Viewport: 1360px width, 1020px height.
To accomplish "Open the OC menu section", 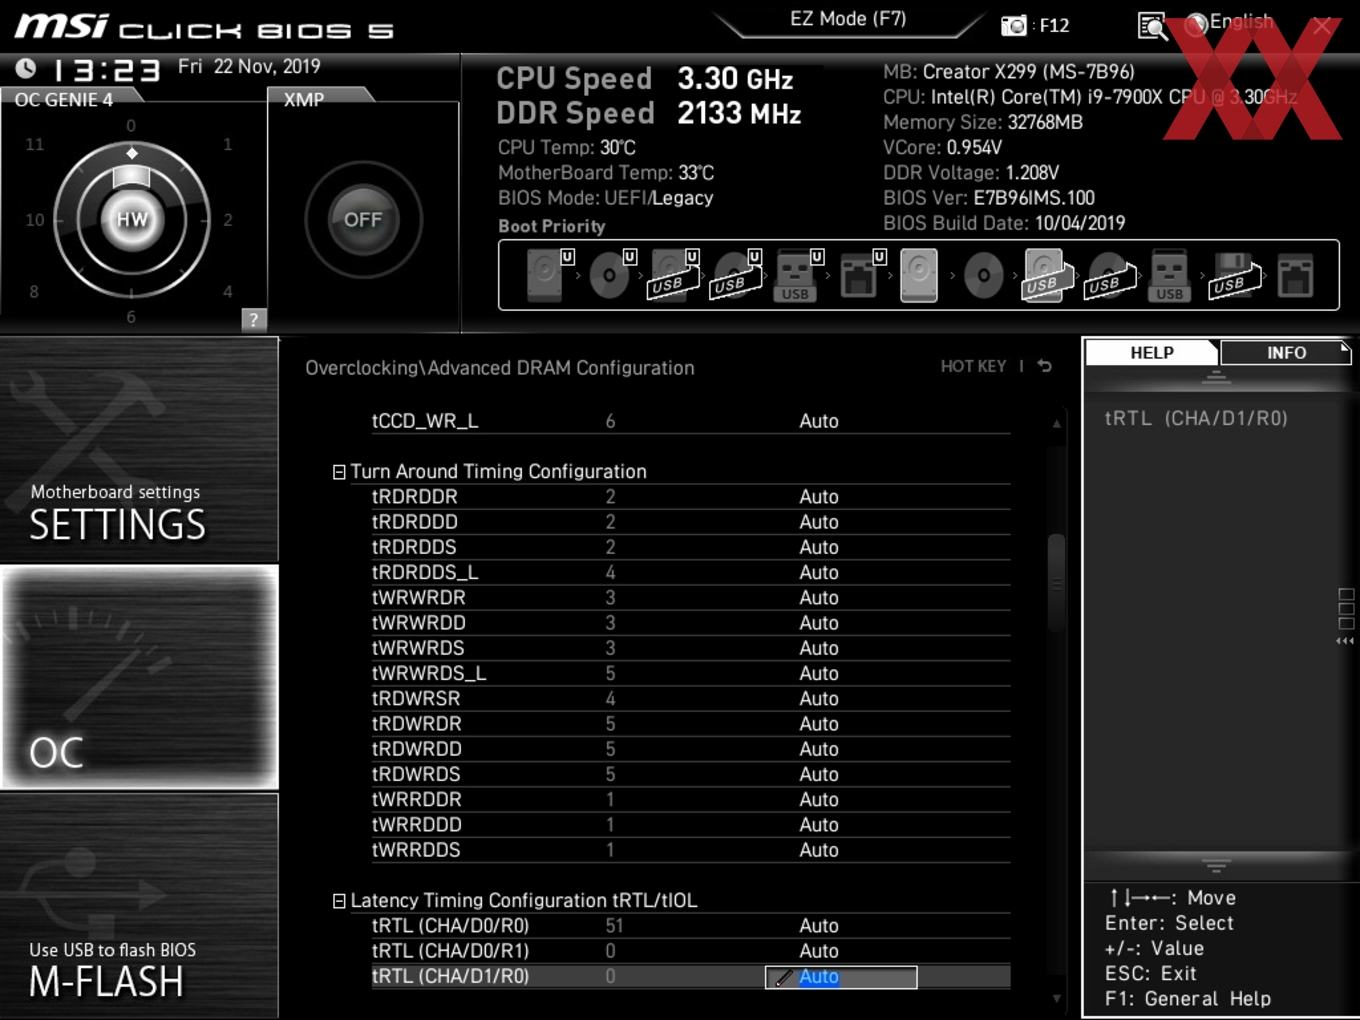I will click(139, 677).
